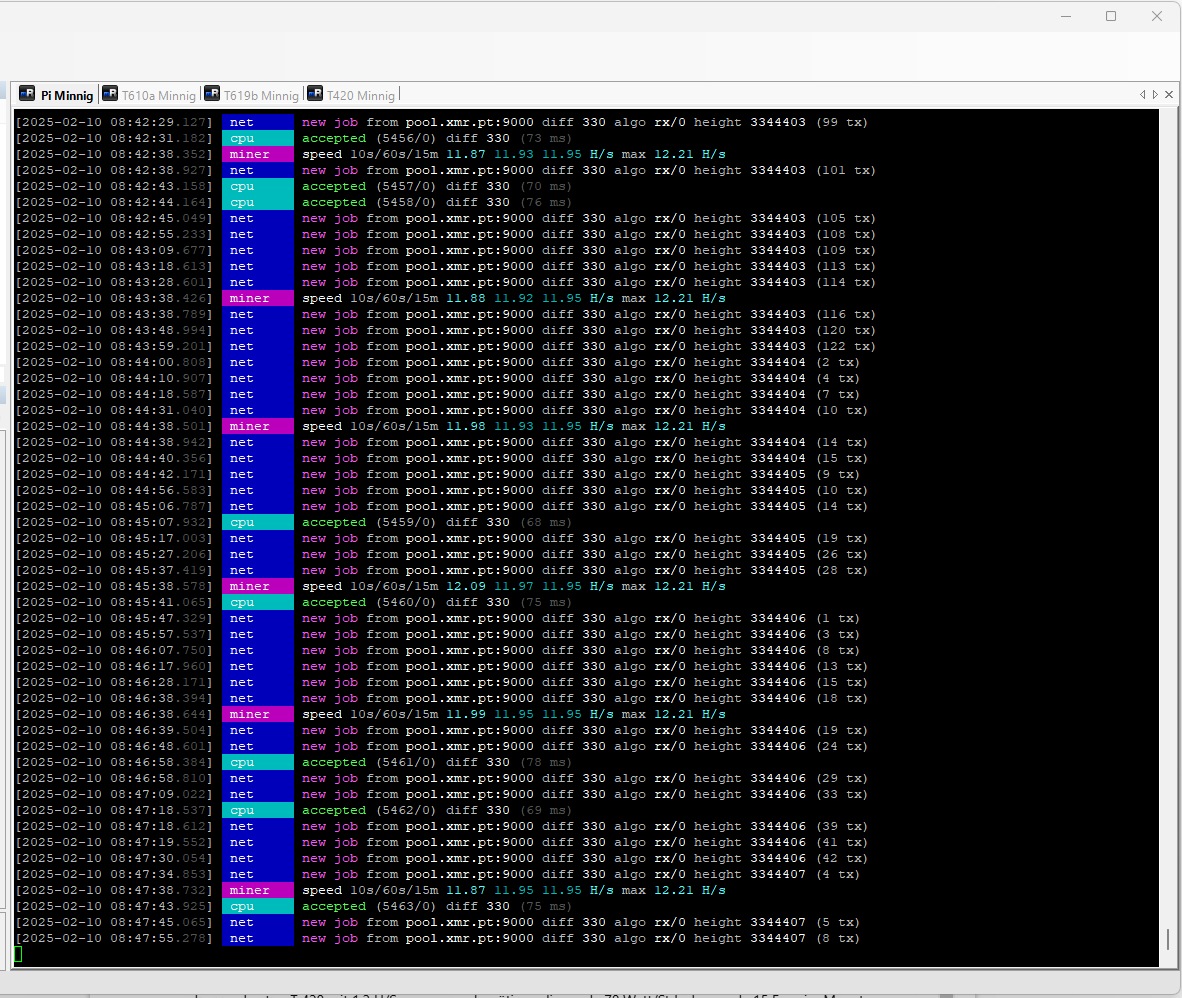Click speed value 11.98 in miner line

[466, 426]
